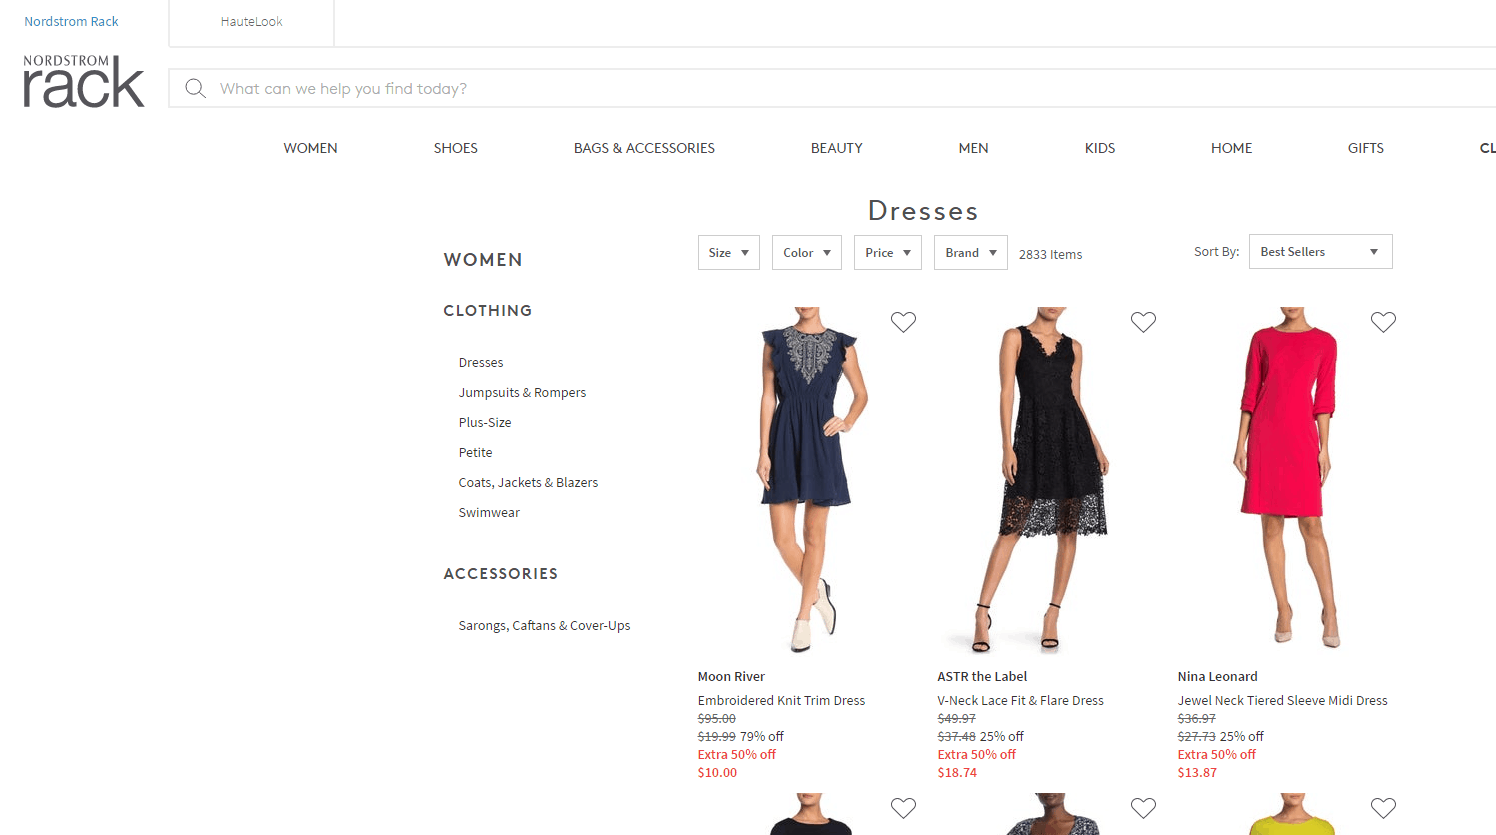Favorite the yellow item in second row
The width and height of the screenshot is (1496, 835).
coord(1383,808)
